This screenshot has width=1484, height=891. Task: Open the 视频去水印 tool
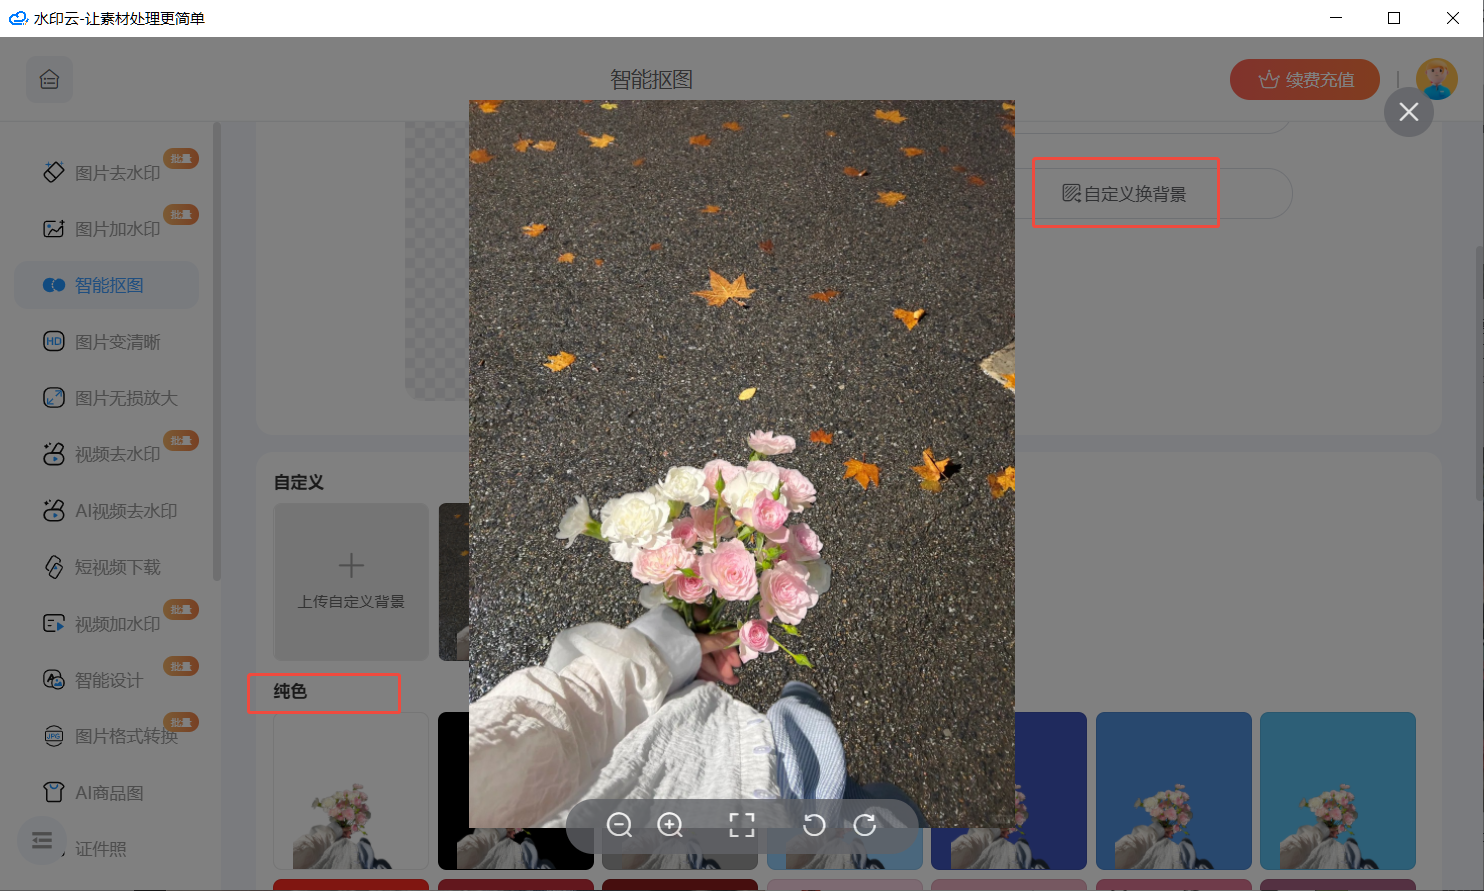pos(105,453)
